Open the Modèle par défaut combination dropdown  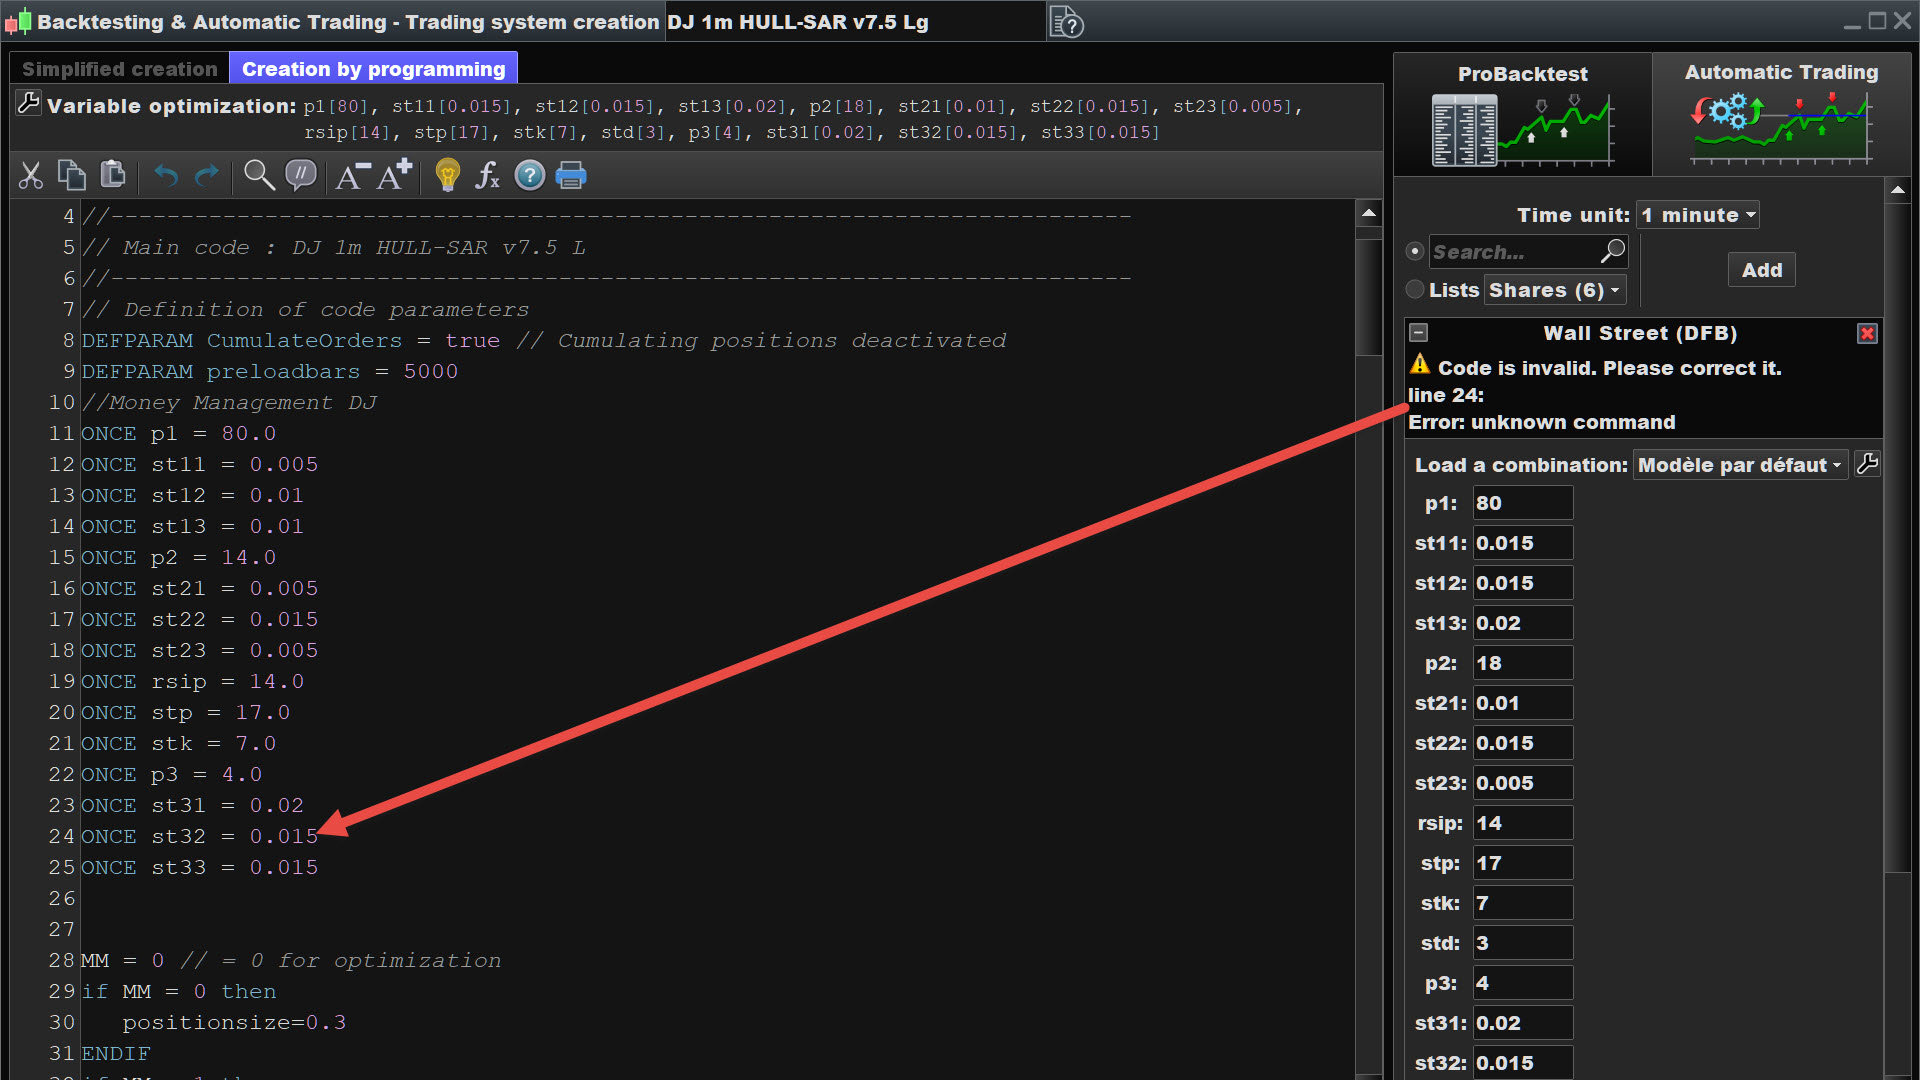[x=1739, y=465]
